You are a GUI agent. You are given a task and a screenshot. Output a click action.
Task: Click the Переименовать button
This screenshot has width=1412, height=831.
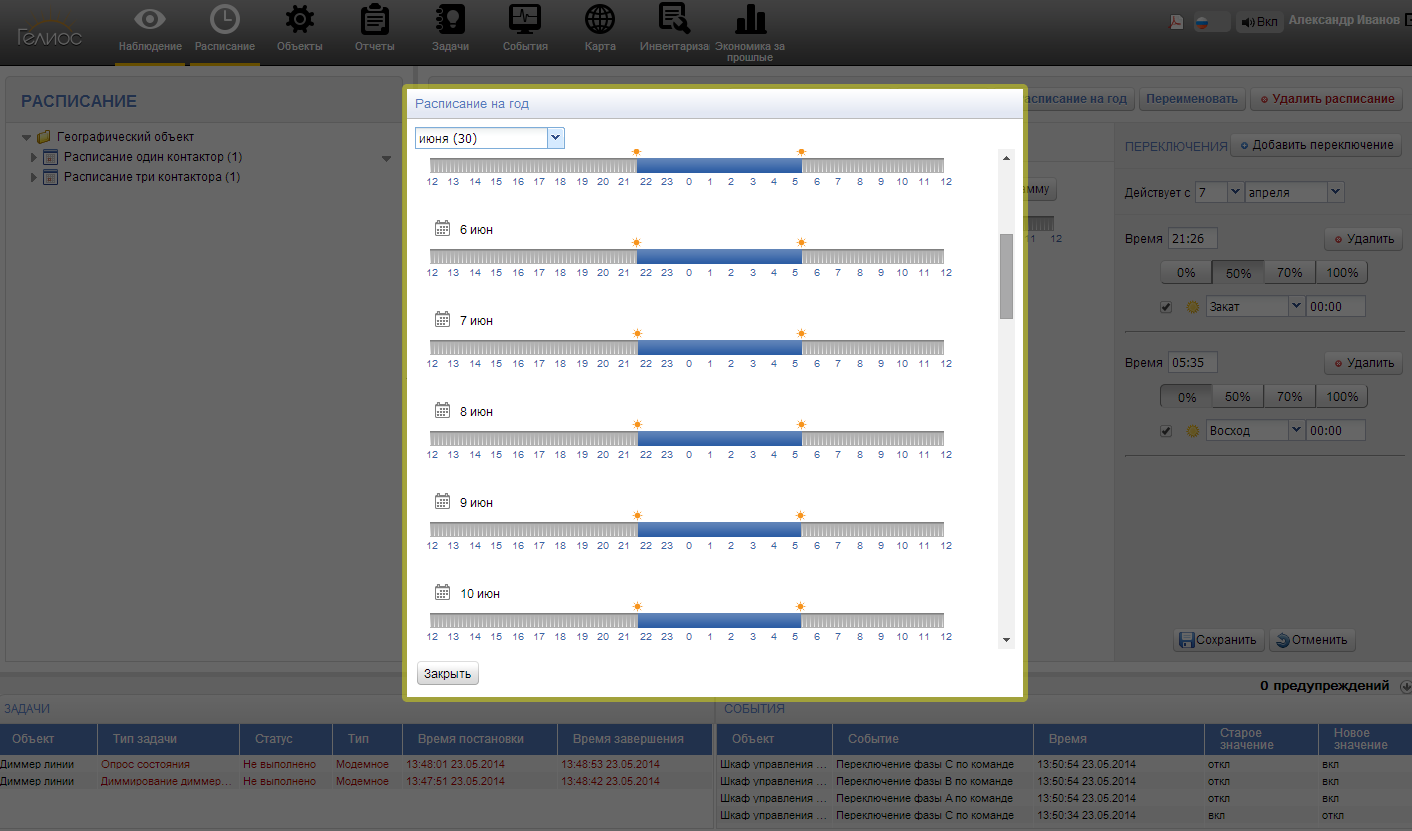coord(1193,99)
